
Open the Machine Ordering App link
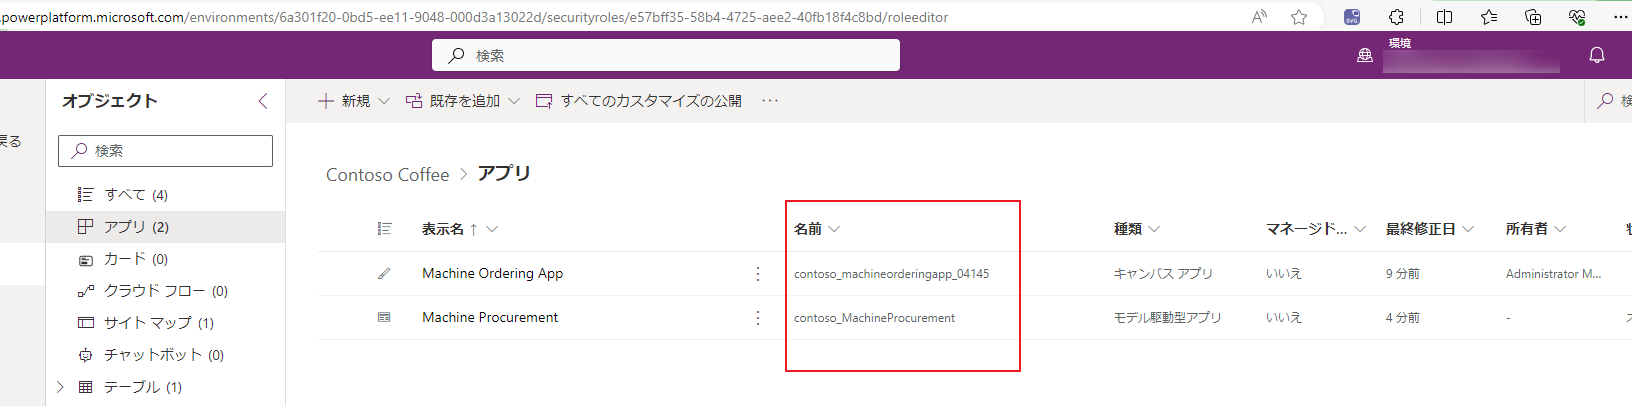coord(492,273)
